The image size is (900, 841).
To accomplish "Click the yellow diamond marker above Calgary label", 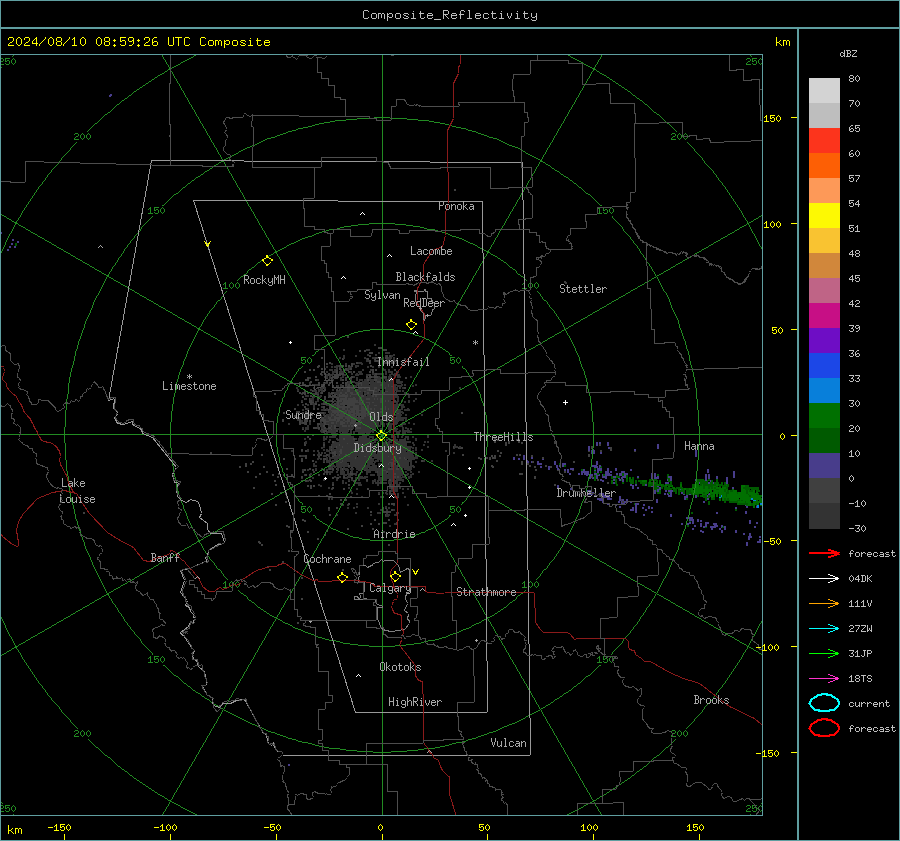I will pos(395,576).
